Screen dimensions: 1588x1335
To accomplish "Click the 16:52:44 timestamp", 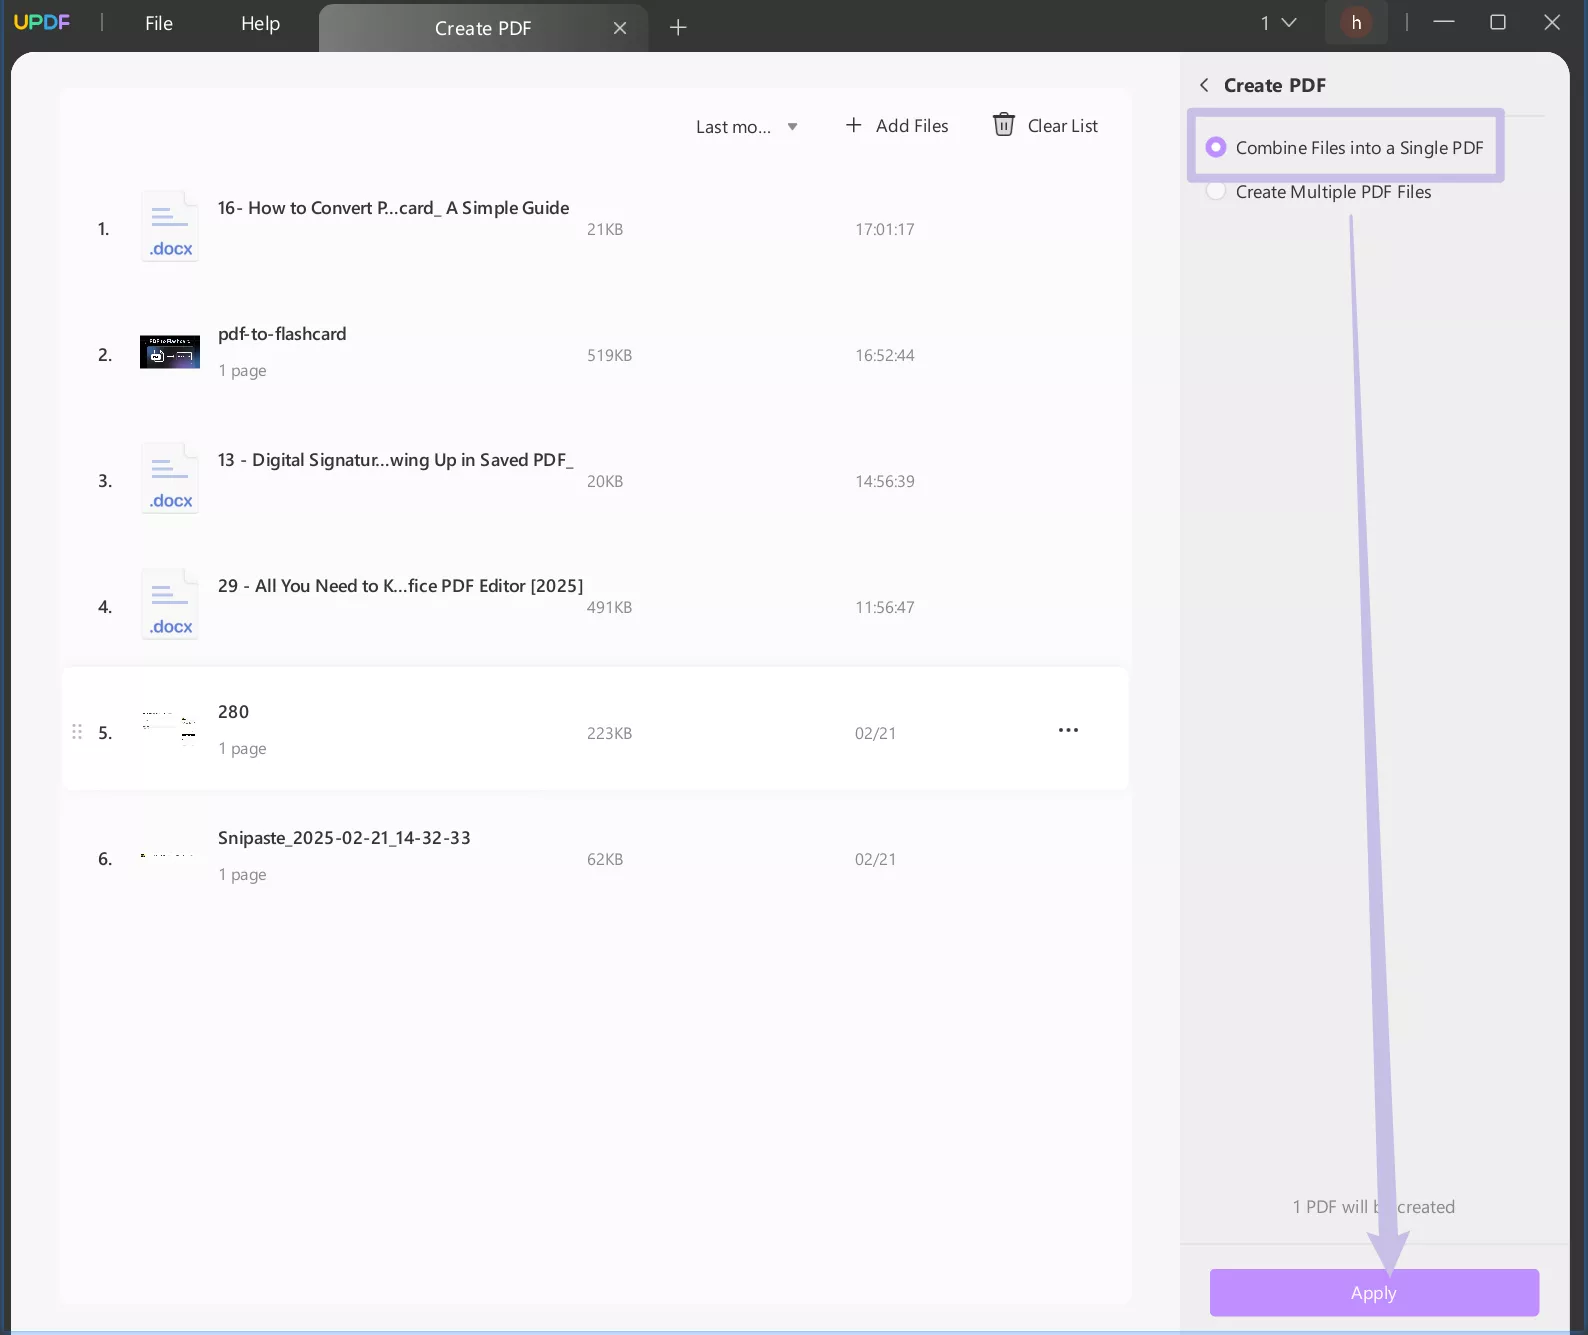I will click(885, 355).
